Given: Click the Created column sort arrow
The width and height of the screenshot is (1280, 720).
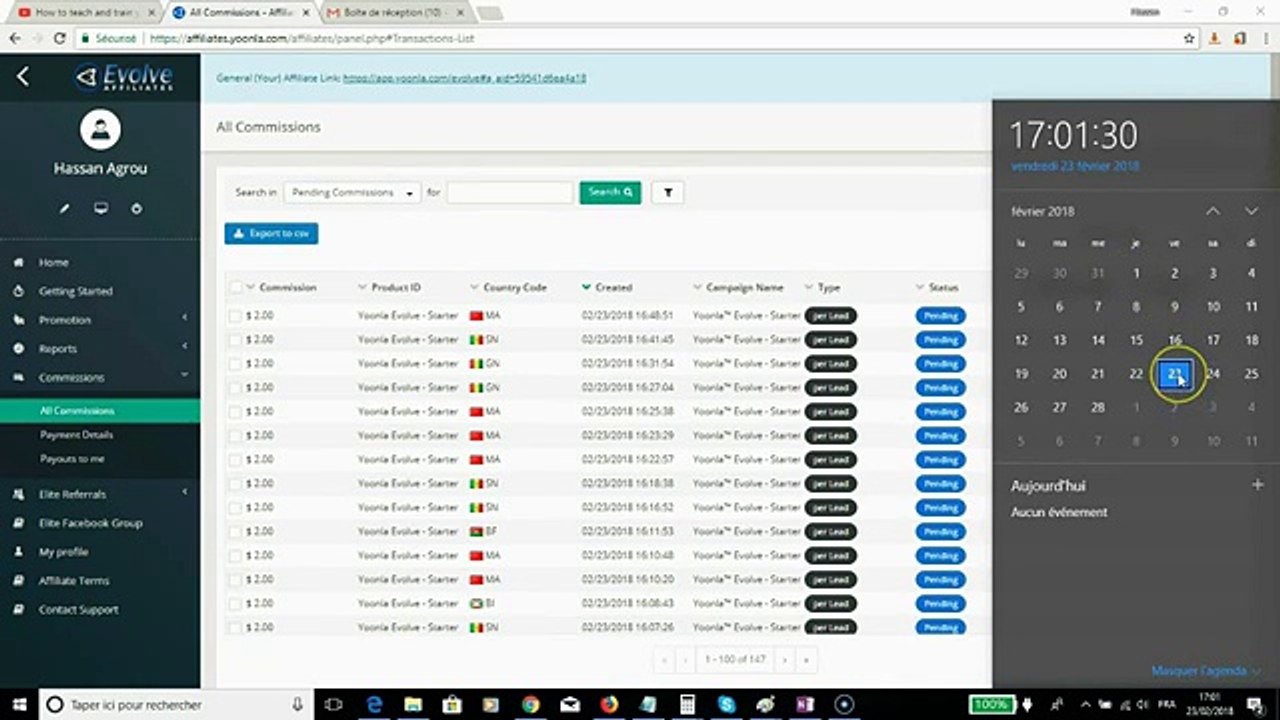Looking at the screenshot, I should pyautogui.click(x=587, y=287).
